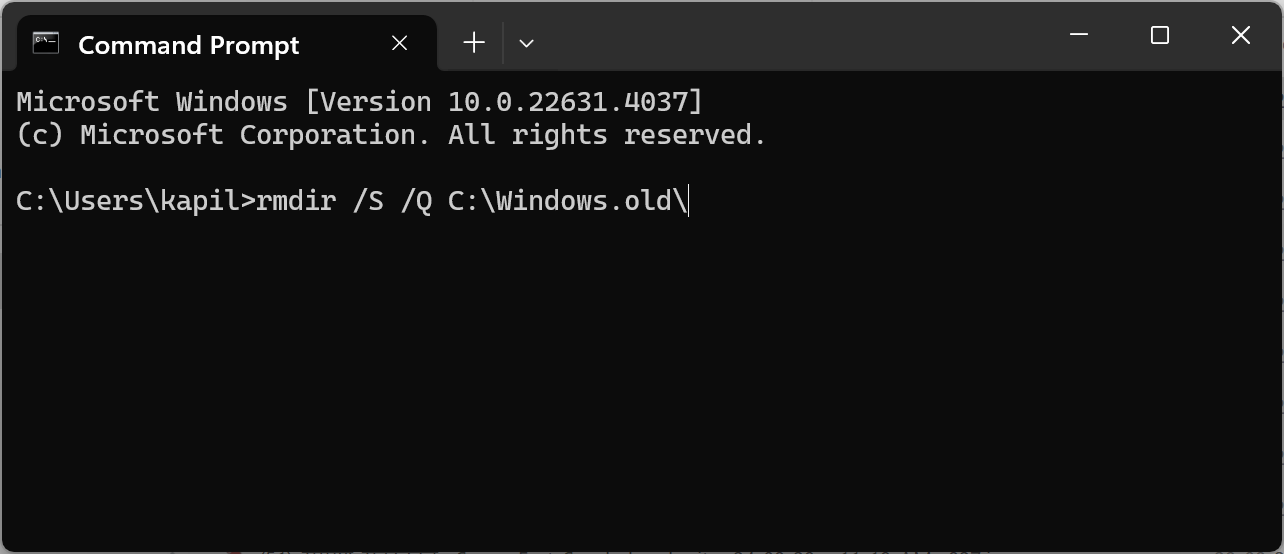
Task: Click the All rights reserved text
Action: pos(607,135)
